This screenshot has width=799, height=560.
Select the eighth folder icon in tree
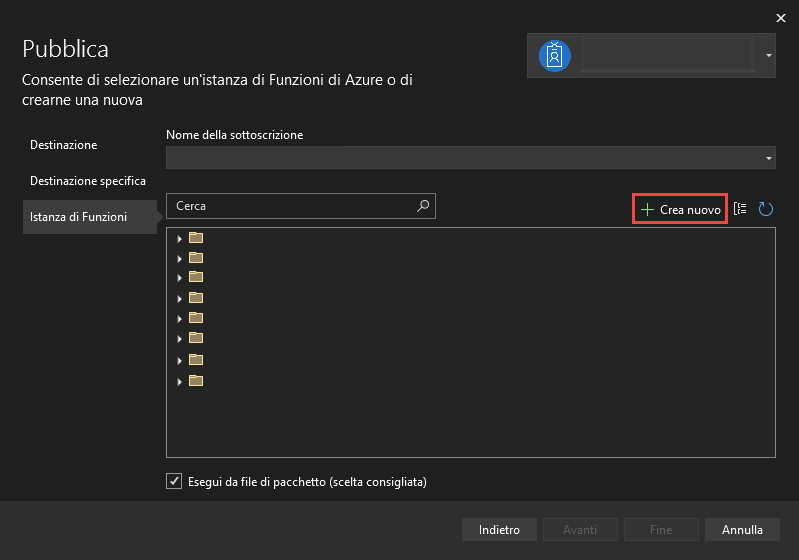(196, 381)
